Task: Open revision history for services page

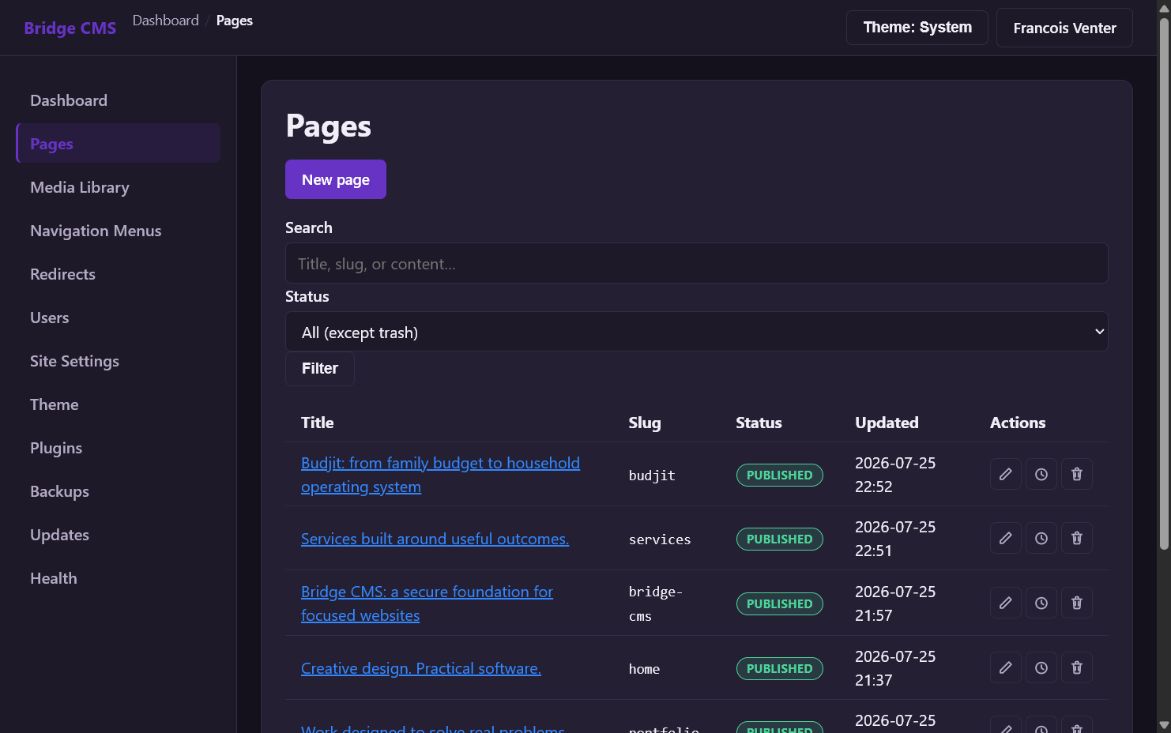Action: 1041,538
